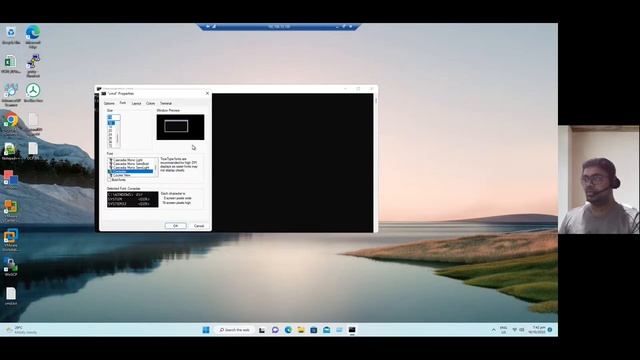The width and height of the screenshot is (640, 360).
Task: Click the font Size input field
Action: tap(113, 117)
